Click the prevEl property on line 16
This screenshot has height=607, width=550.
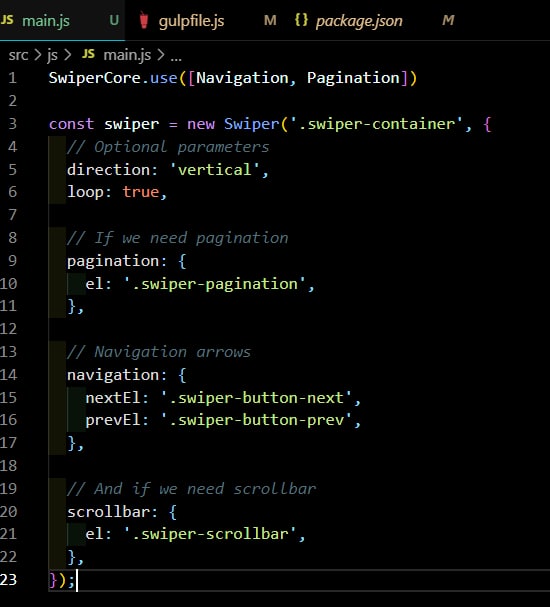[x=113, y=420]
